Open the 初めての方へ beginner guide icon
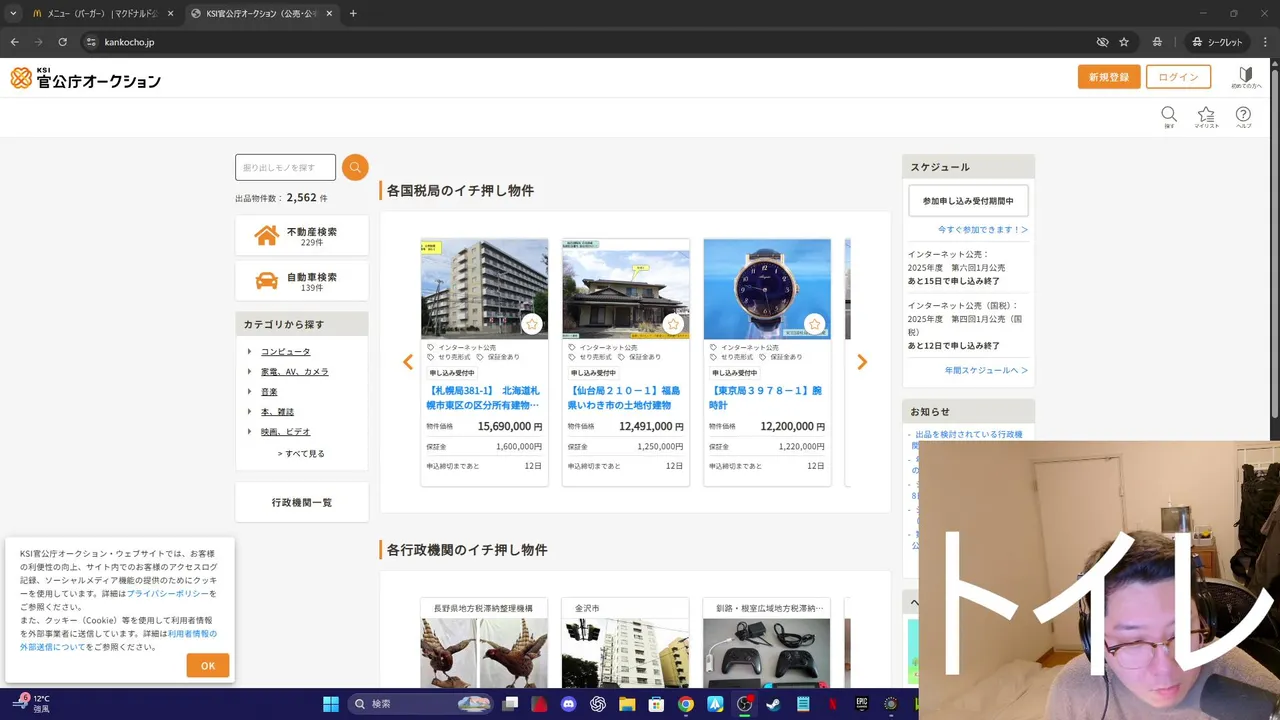Viewport: 1280px width, 720px height. (1245, 78)
